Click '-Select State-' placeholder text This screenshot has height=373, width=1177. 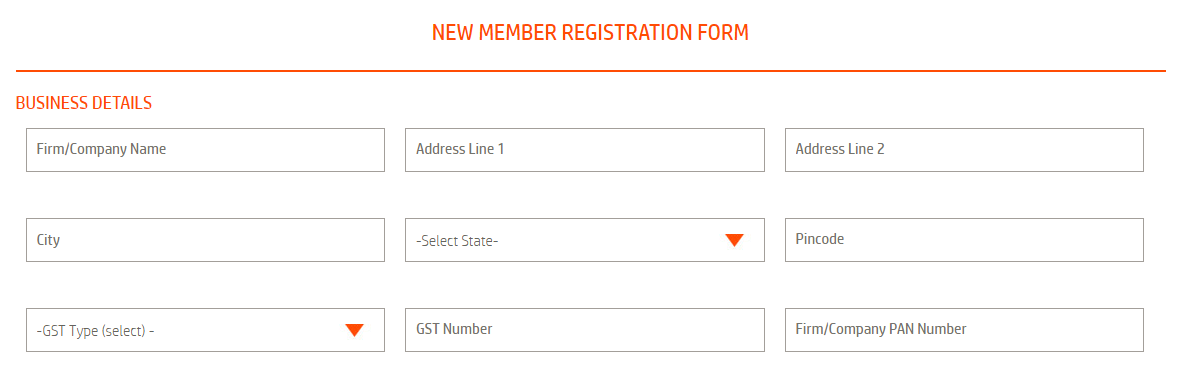point(457,241)
